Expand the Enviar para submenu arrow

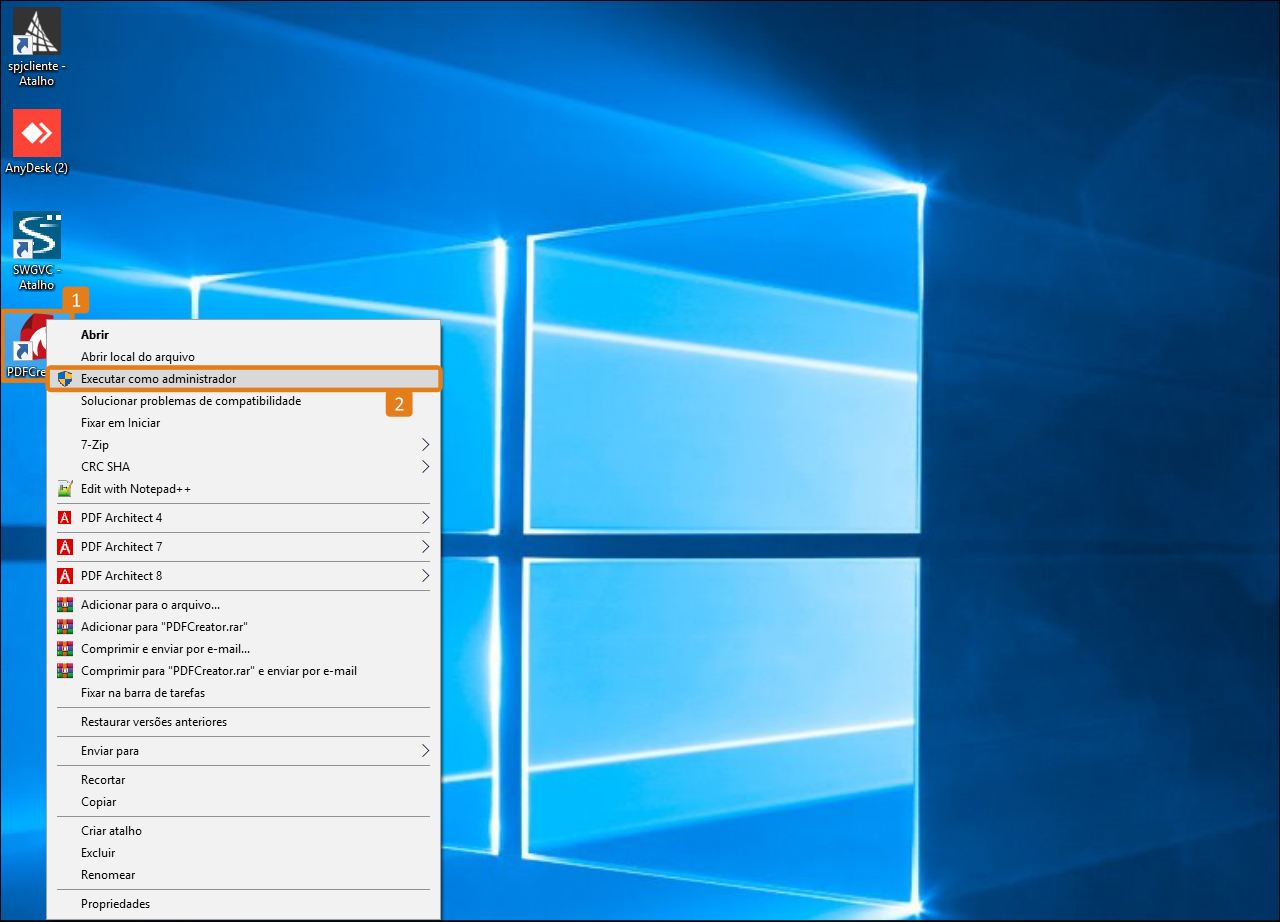[x=425, y=751]
